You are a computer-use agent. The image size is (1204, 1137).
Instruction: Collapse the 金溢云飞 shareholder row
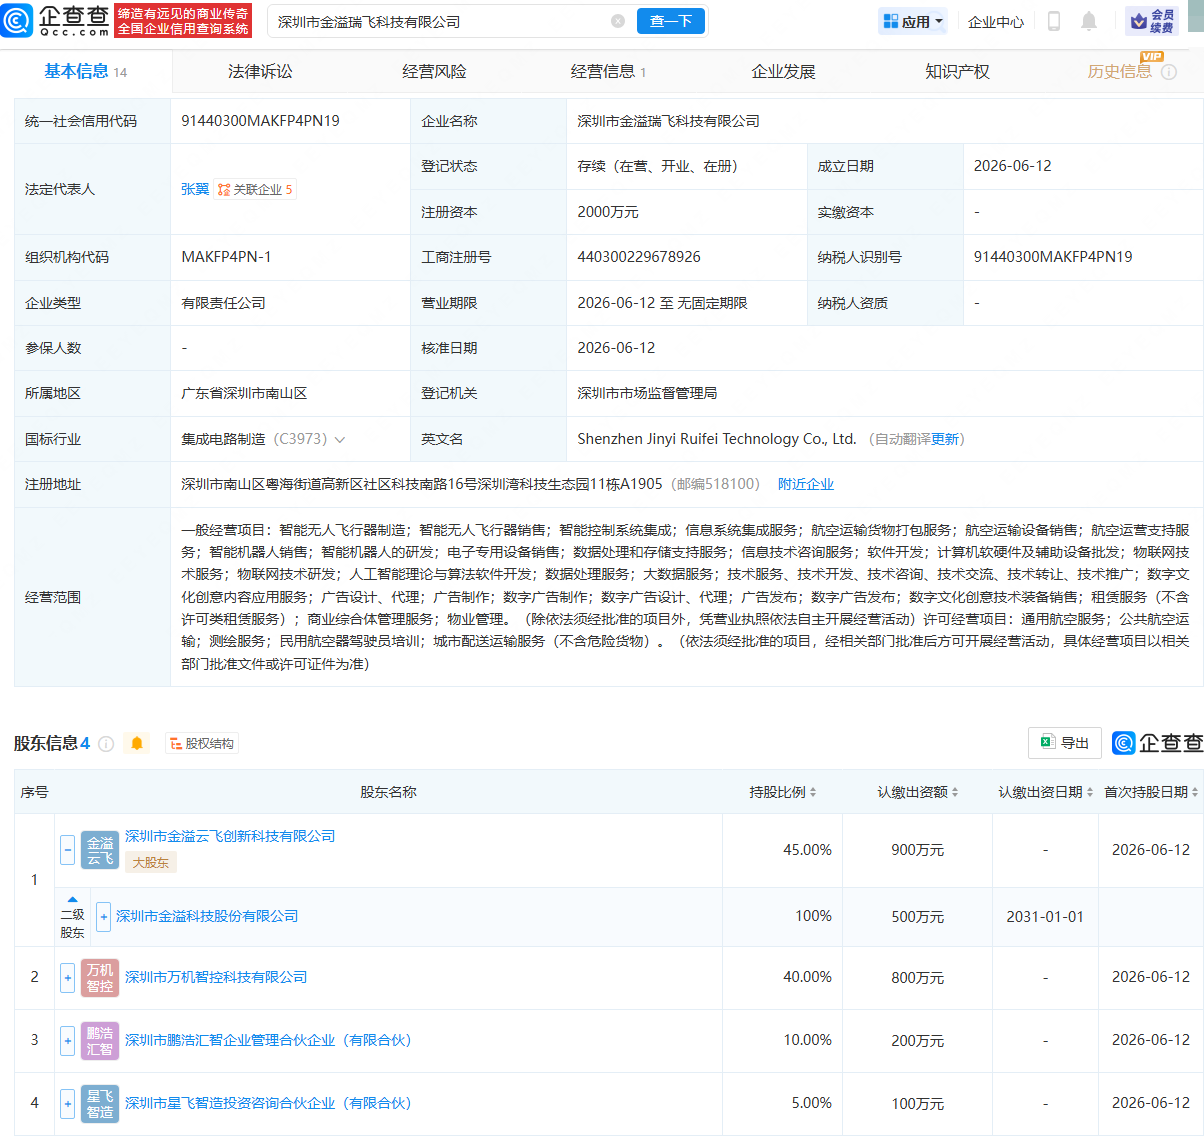(67, 850)
